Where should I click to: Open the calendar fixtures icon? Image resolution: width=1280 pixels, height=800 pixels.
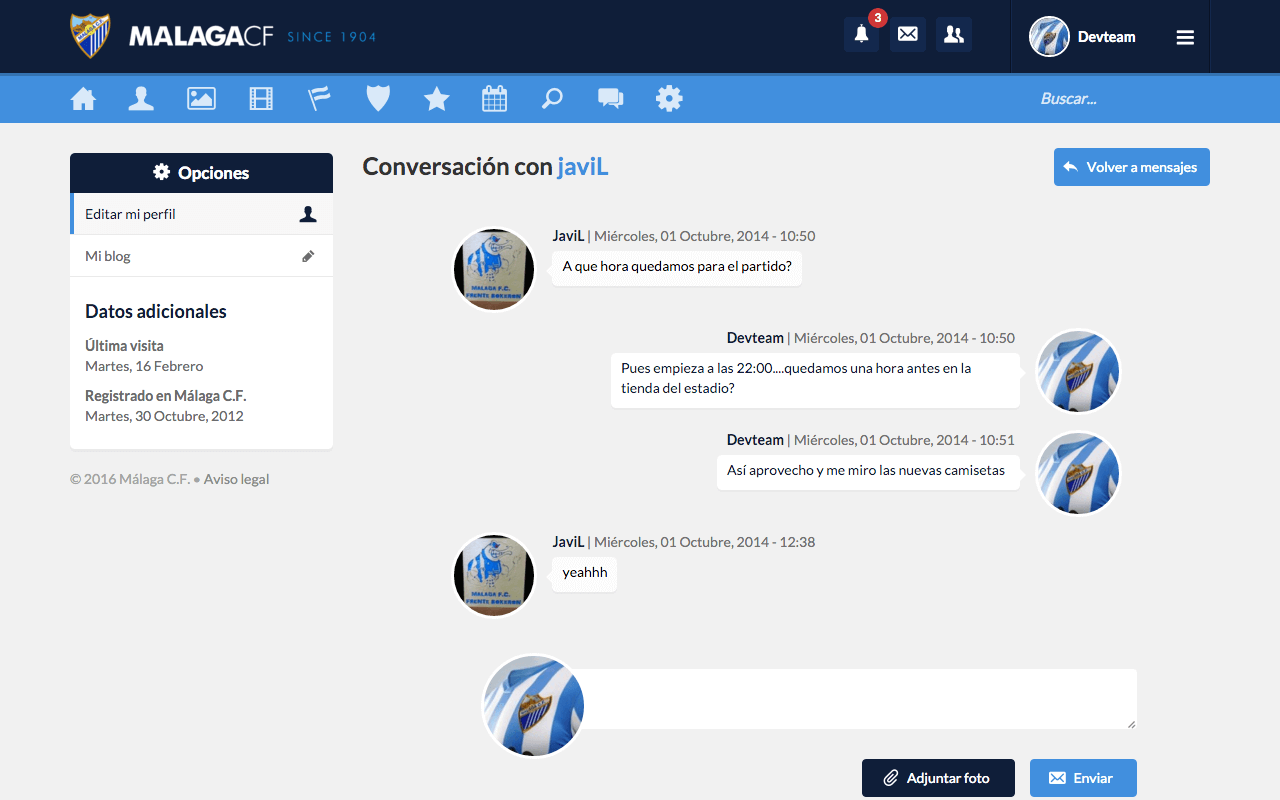point(494,98)
